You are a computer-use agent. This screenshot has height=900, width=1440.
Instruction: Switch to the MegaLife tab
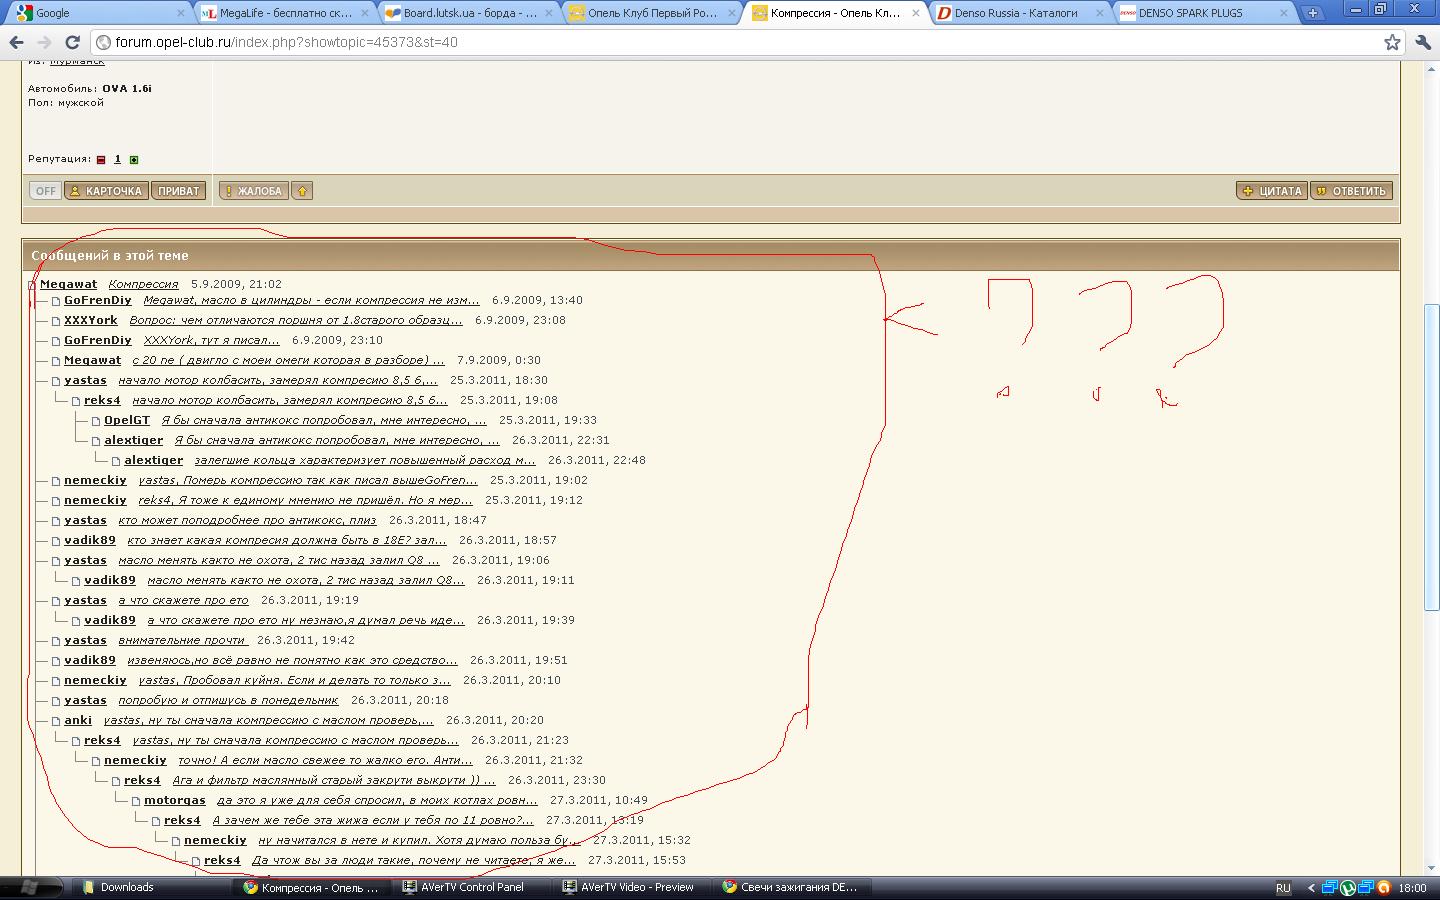285,13
